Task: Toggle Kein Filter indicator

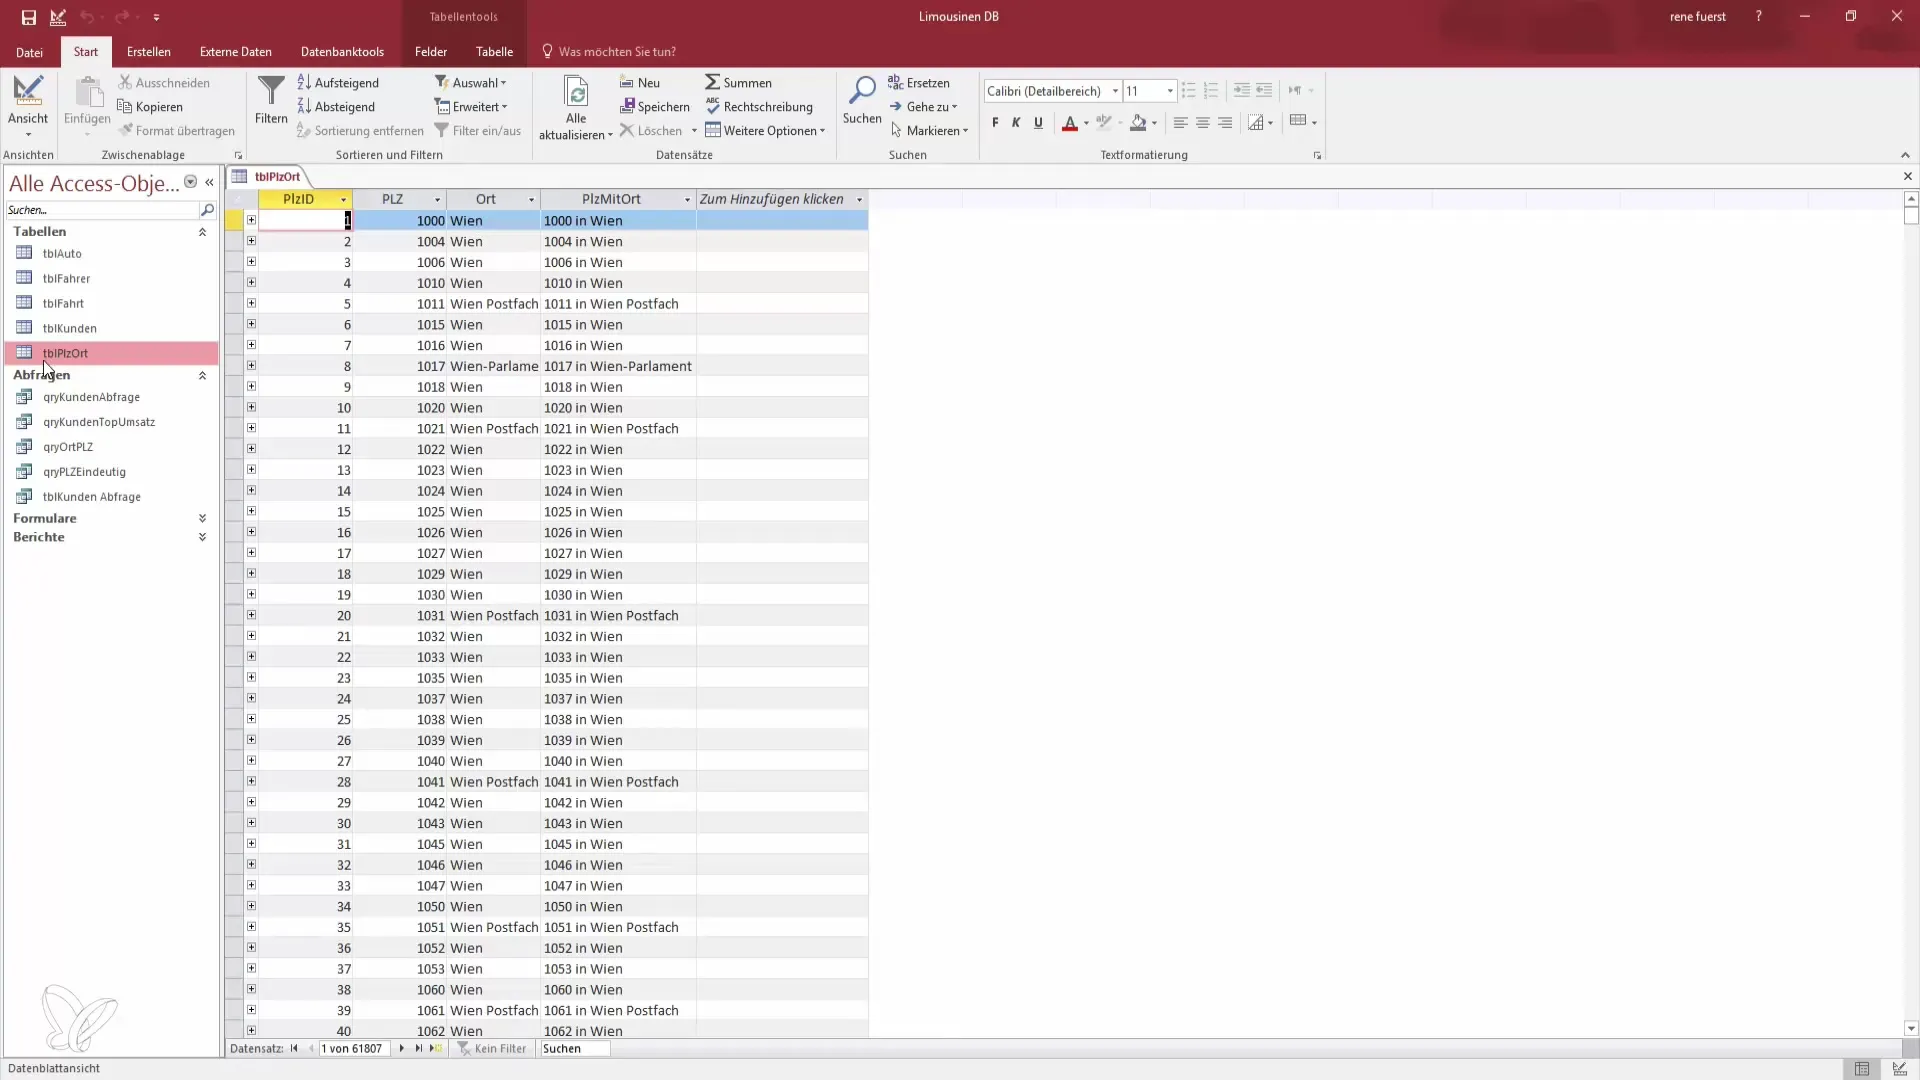Action: 492,1049
